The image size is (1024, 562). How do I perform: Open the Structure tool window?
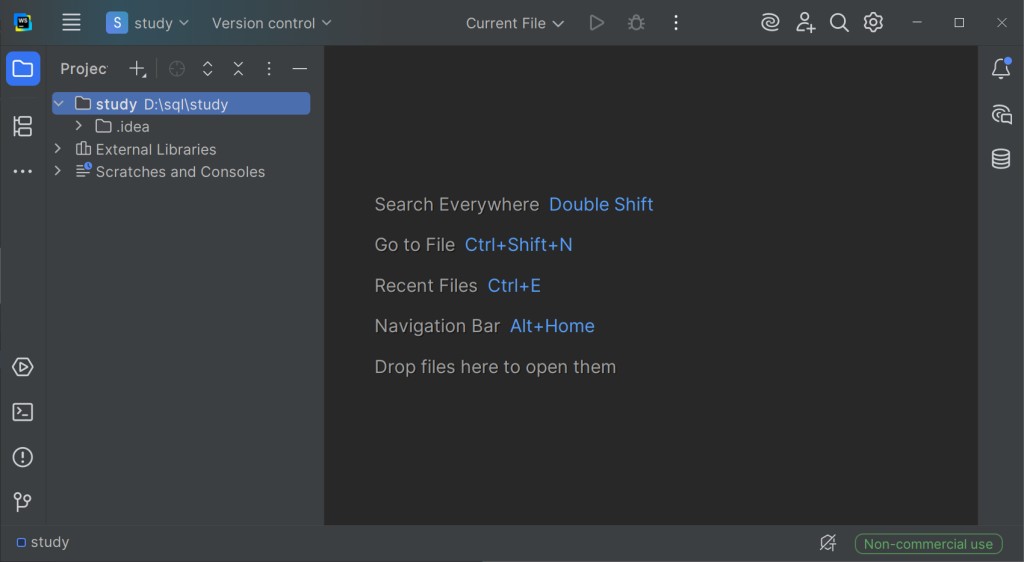pyautogui.click(x=22, y=126)
